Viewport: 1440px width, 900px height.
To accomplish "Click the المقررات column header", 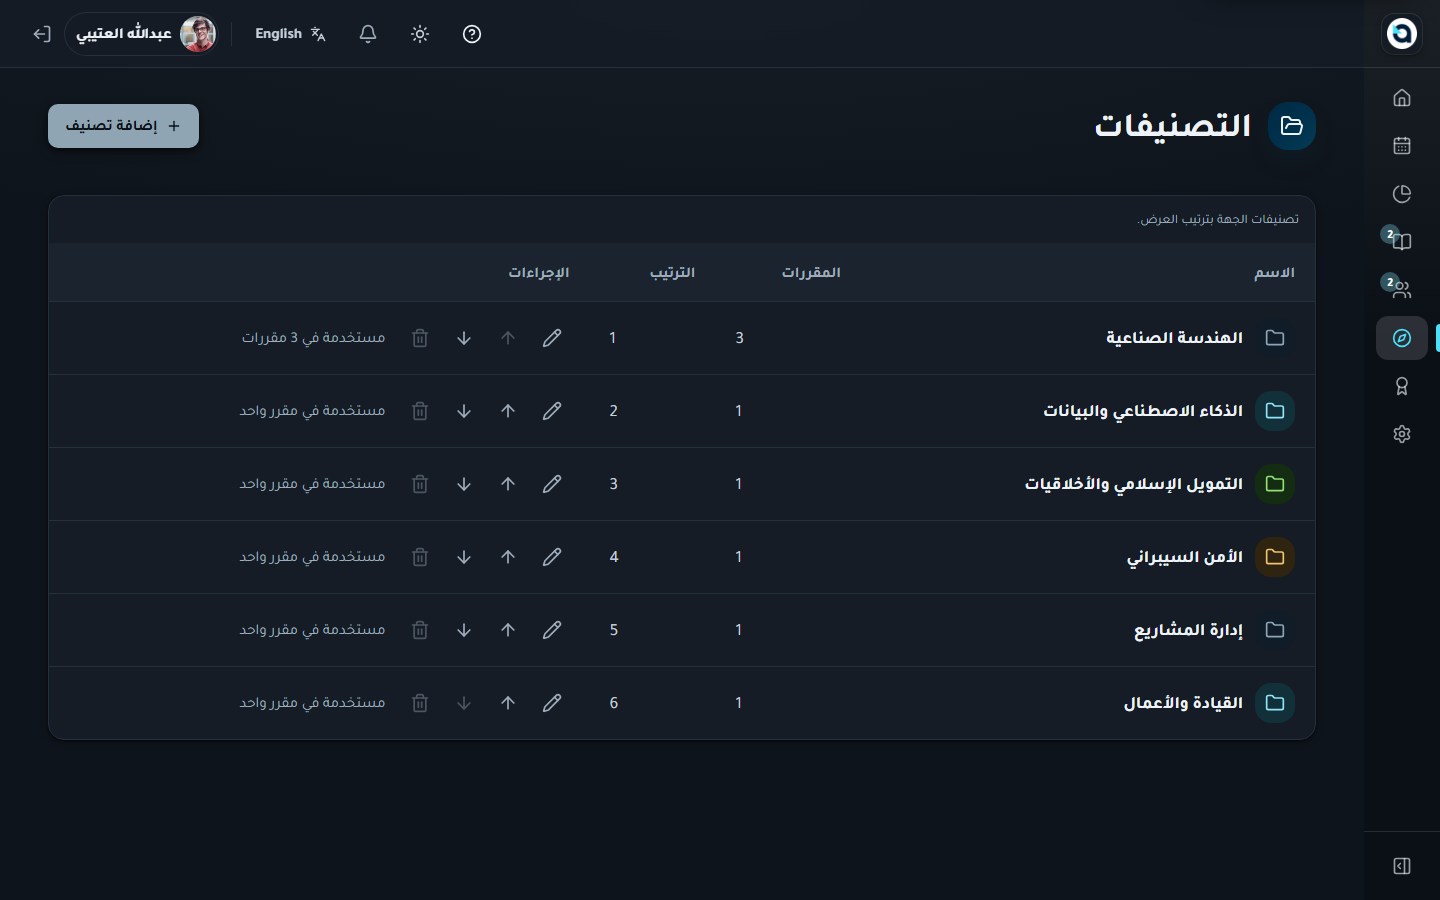I will [811, 273].
